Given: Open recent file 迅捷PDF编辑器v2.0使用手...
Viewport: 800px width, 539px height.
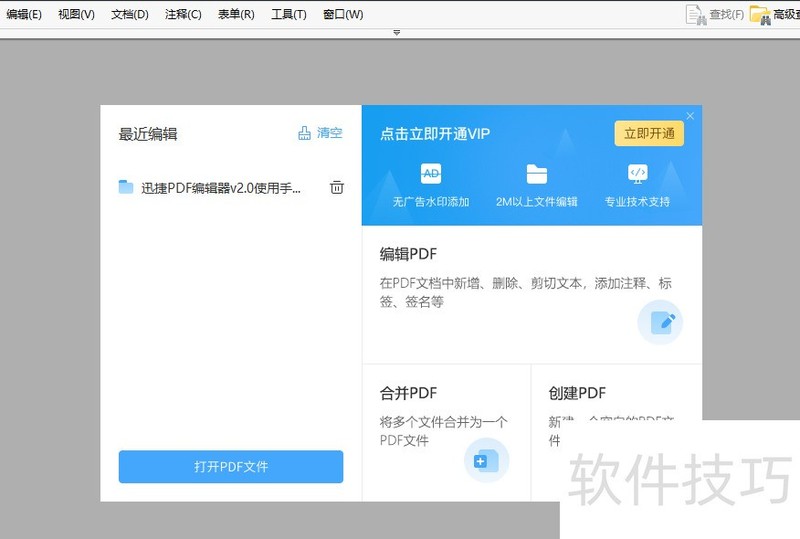Looking at the screenshot, I should [221, 188].
